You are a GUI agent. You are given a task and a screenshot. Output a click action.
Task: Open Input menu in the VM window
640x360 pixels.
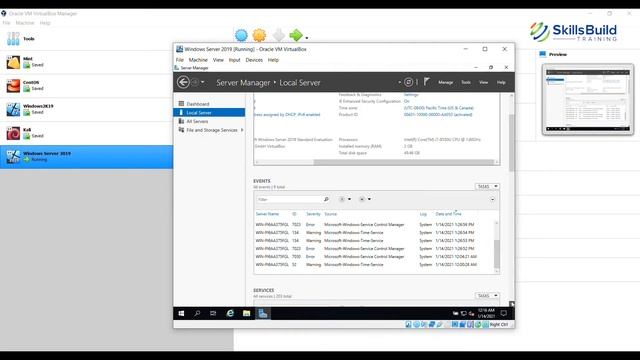(x=234, y=60)
